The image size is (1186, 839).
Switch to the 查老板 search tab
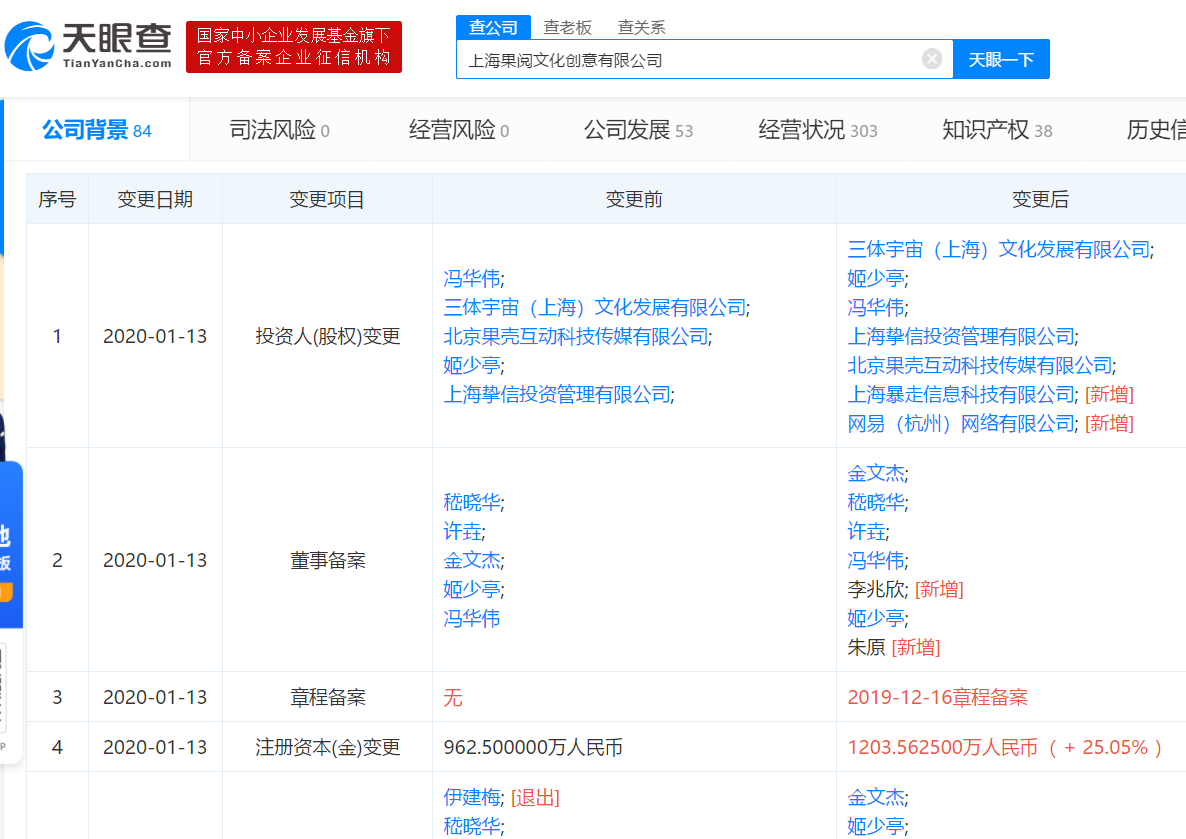click(x=567, y=27)
